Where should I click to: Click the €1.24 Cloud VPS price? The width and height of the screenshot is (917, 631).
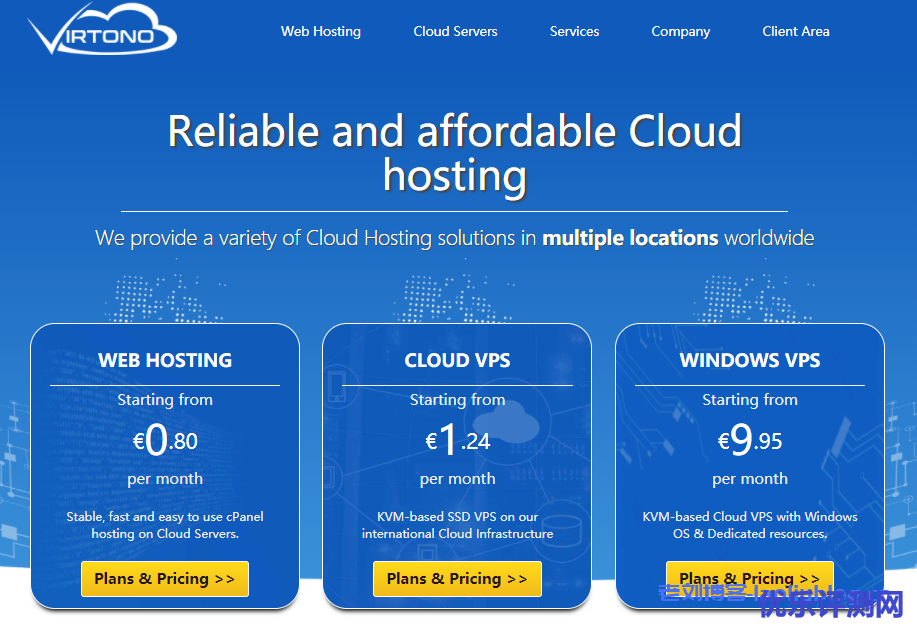tap(457, 440)
